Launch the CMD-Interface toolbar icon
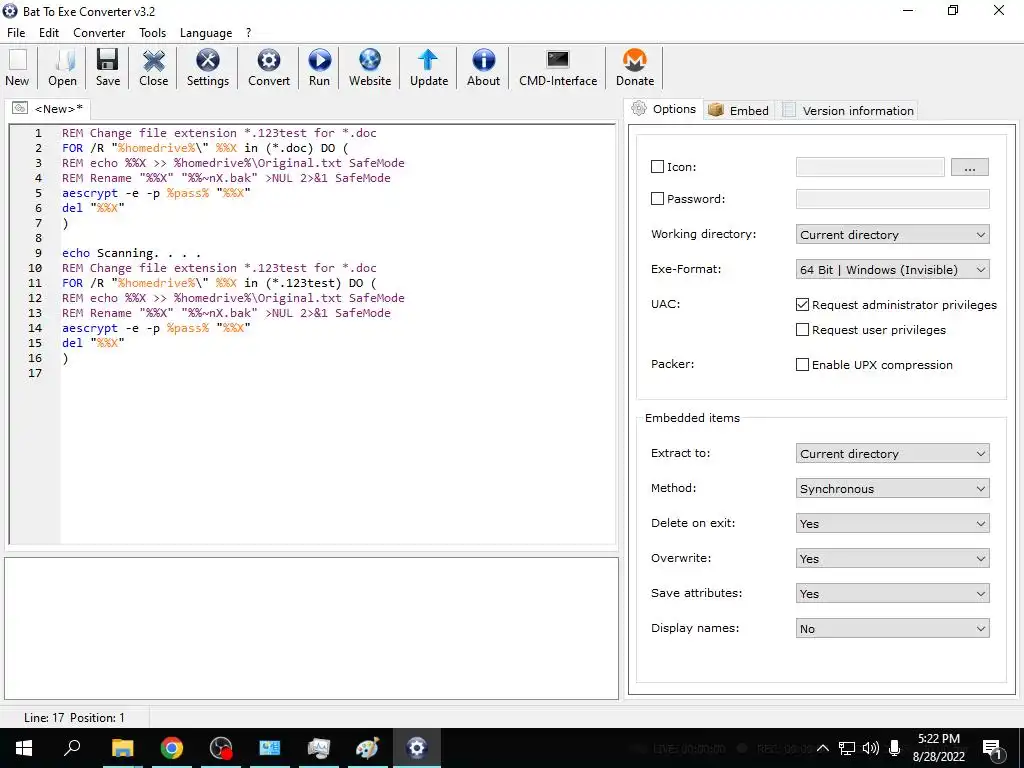Viewport: 1024px width, 768px height. (558, 68)
